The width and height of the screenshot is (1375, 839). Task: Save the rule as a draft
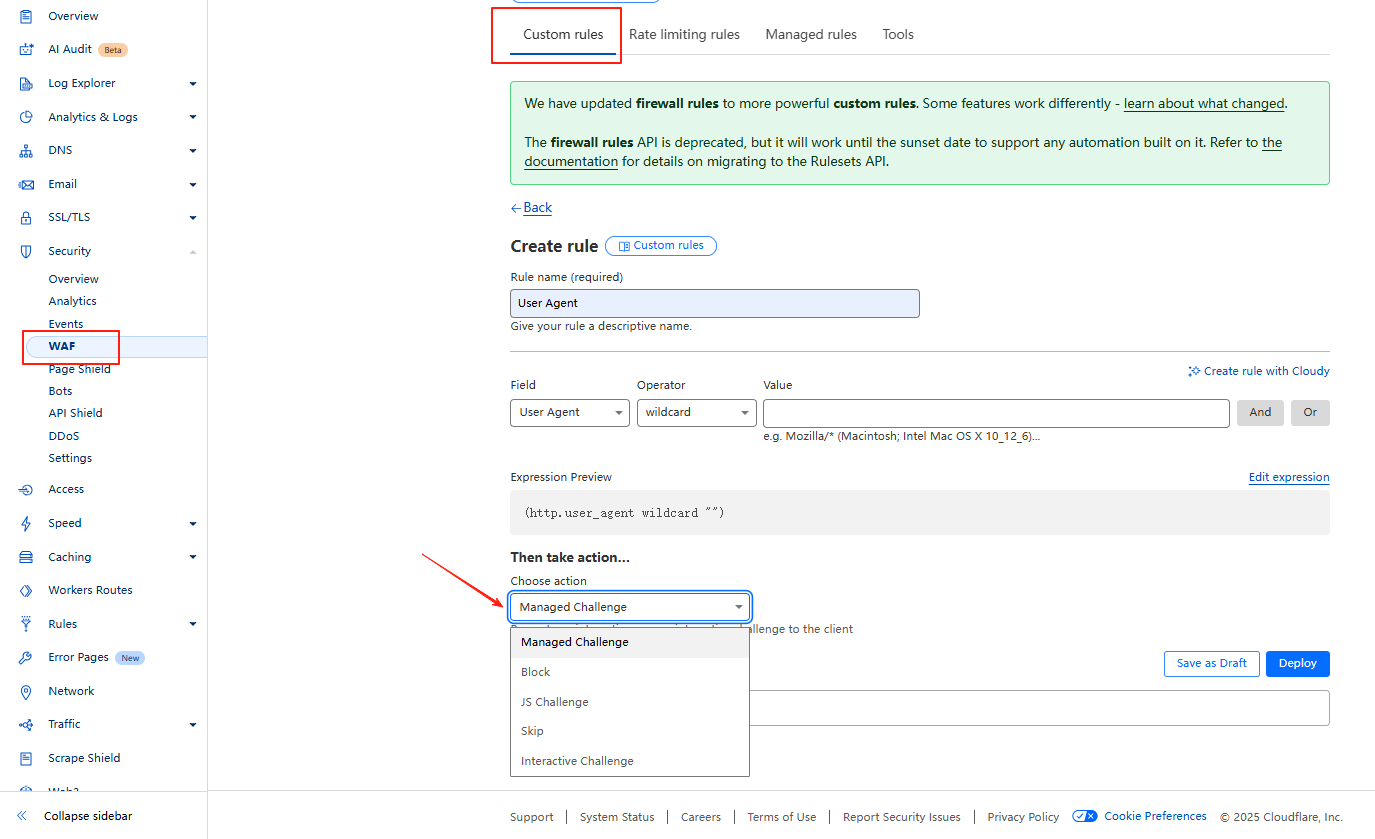click(x=1211, y=663)
